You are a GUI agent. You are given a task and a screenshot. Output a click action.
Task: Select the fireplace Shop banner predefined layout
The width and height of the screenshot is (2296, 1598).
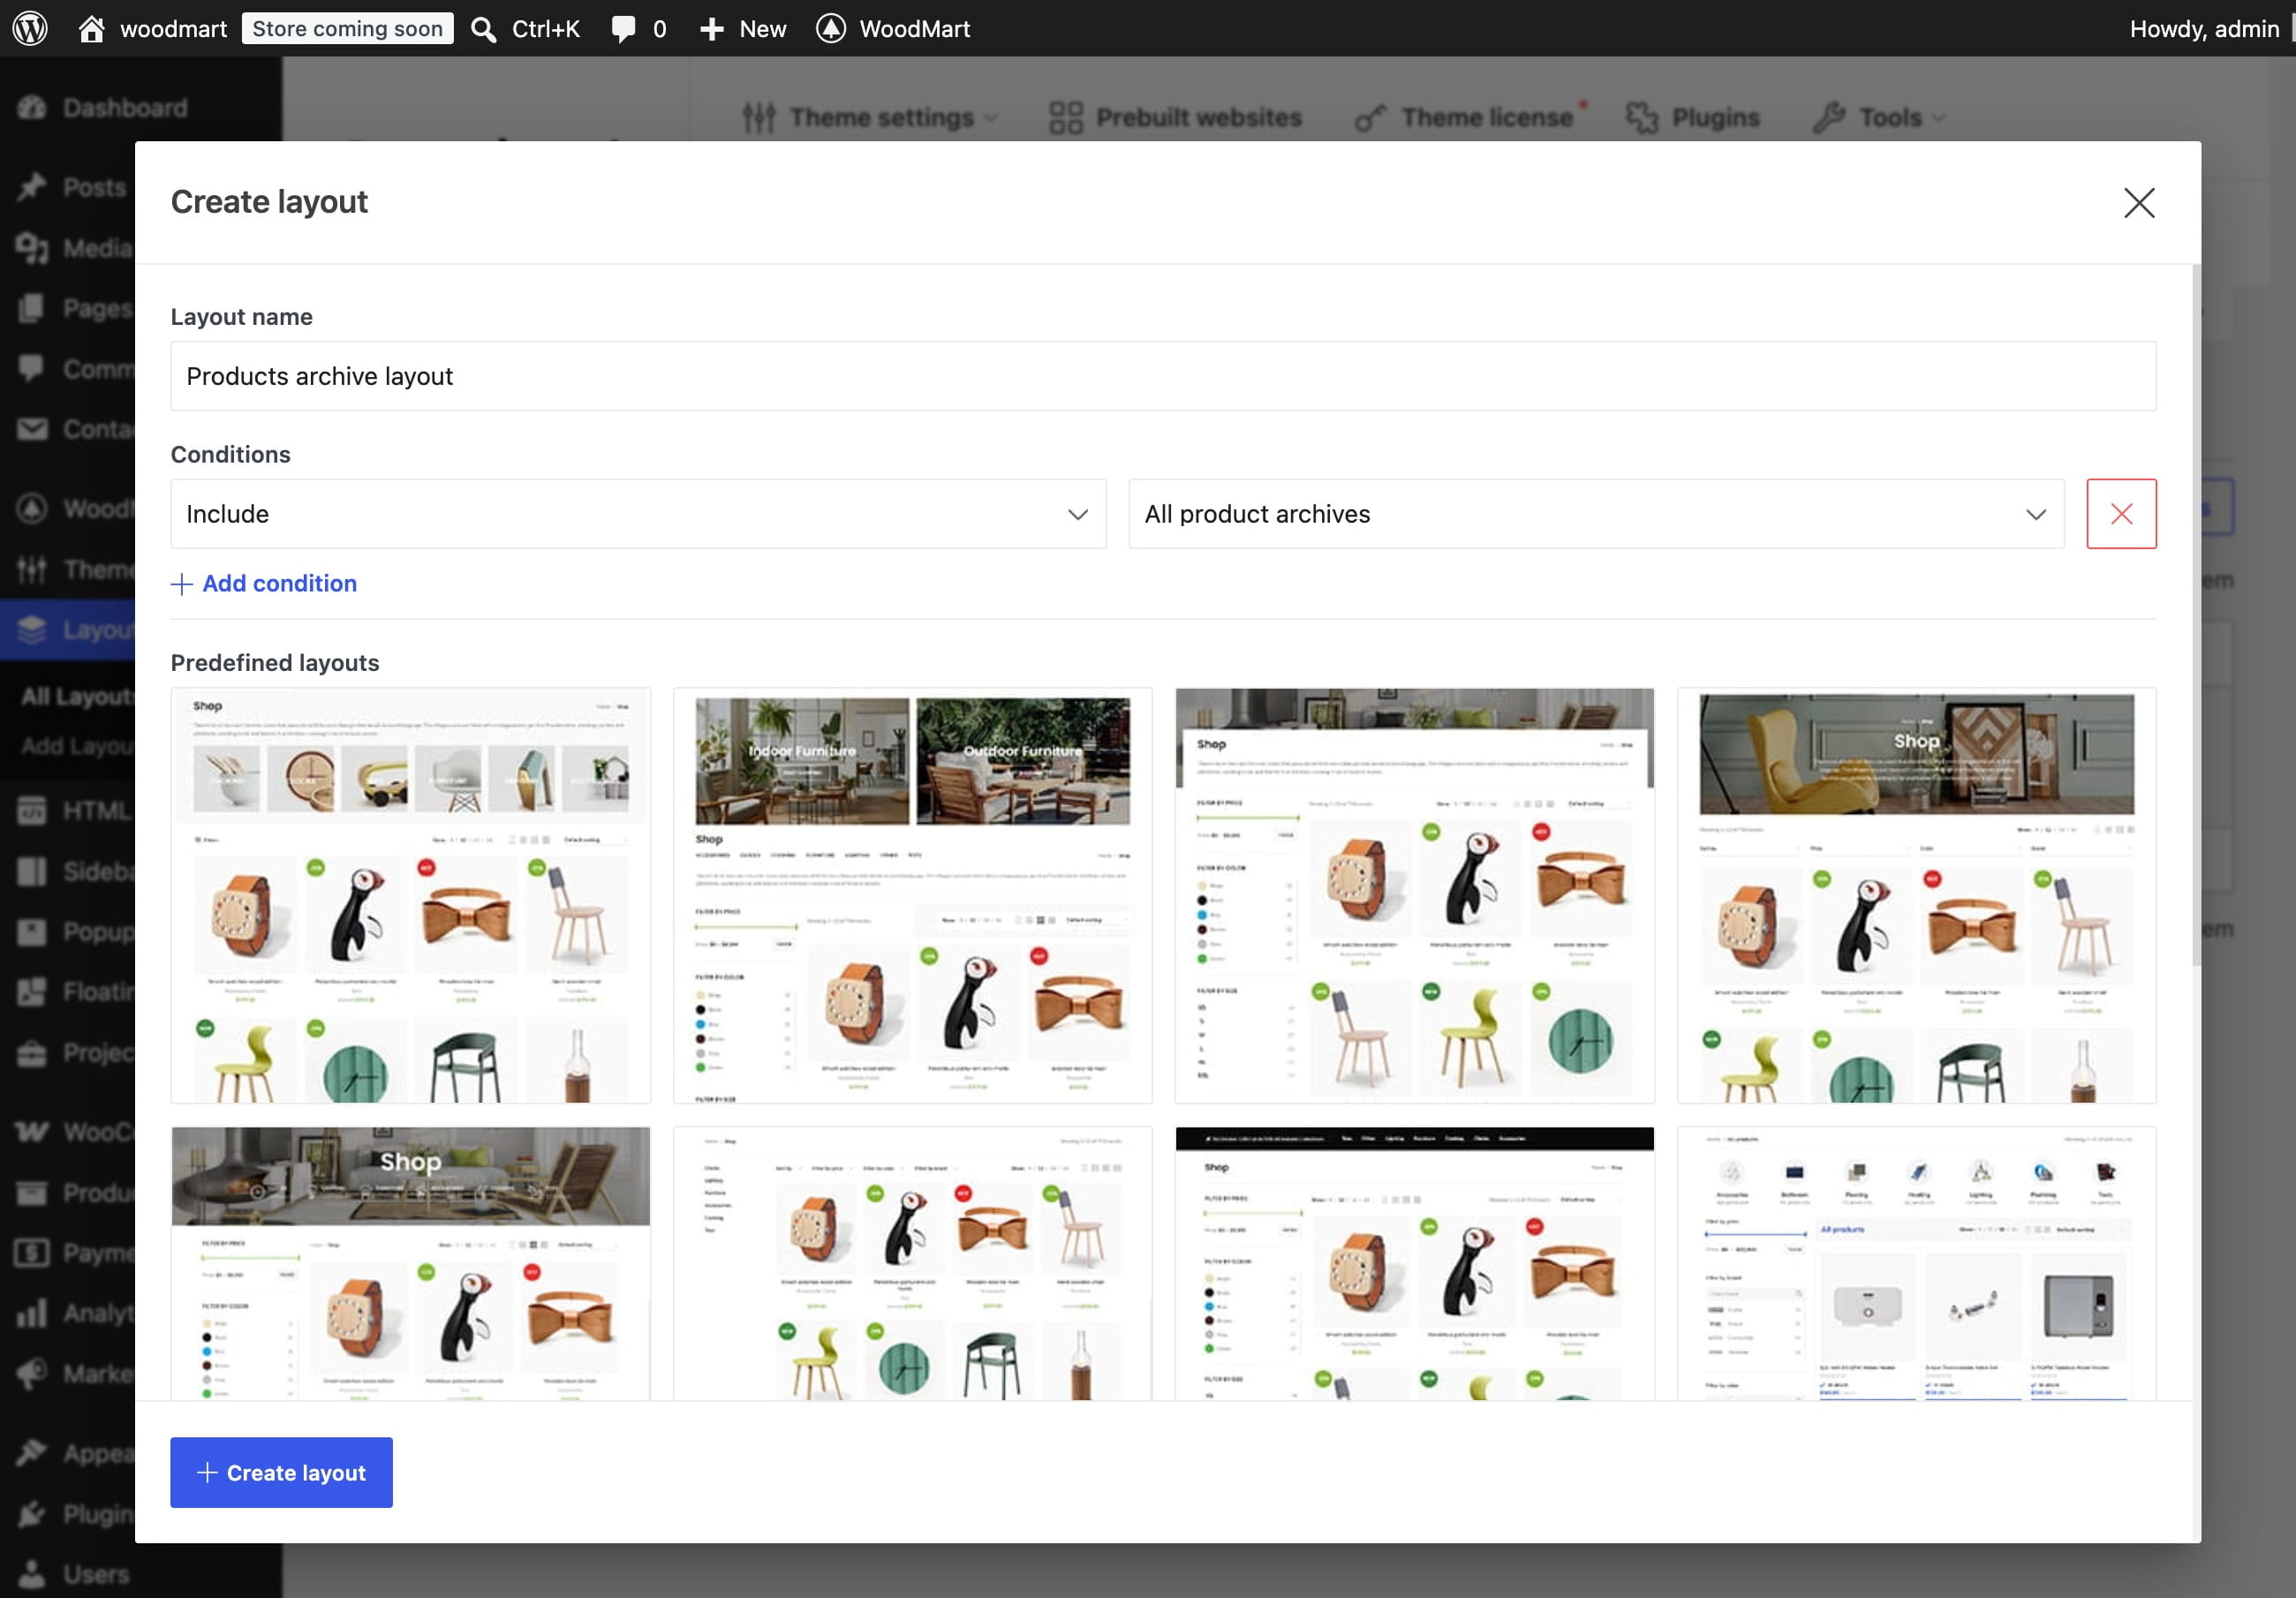pyautogui.click(x=410, y=1263)
